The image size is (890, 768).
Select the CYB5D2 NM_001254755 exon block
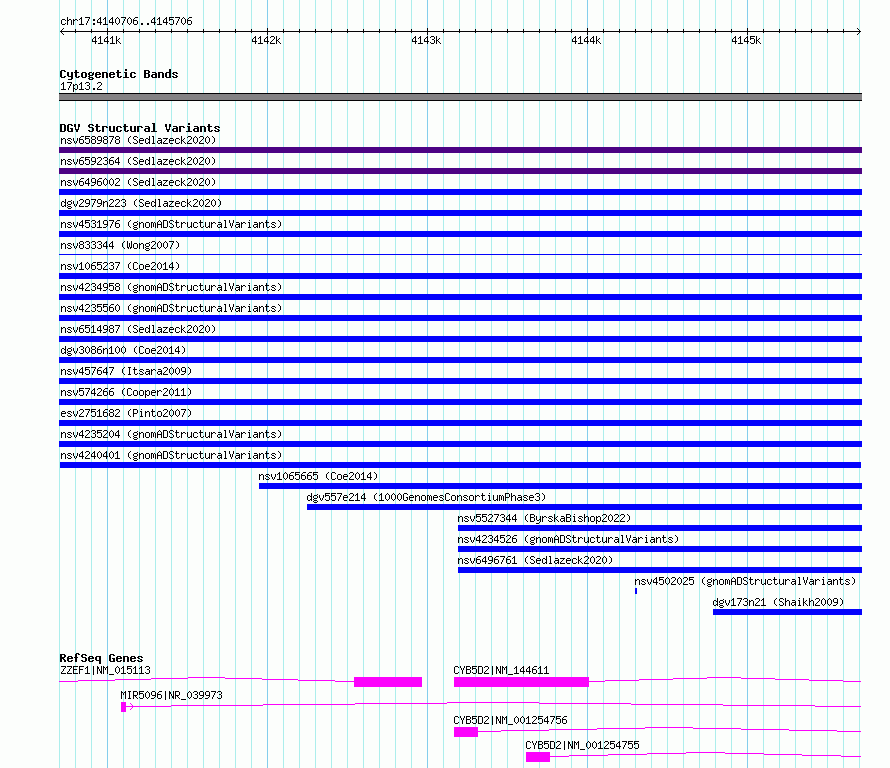point(538,757)
